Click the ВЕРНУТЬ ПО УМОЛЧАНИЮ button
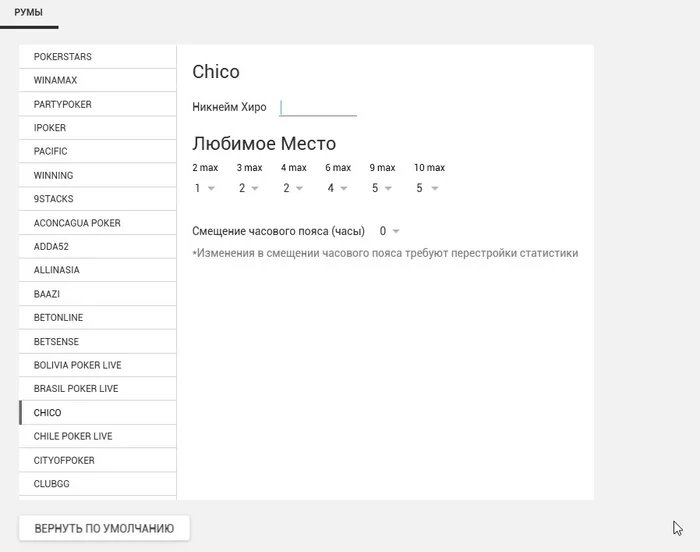This screenshot has height=552, width=700. coord(104,528)
